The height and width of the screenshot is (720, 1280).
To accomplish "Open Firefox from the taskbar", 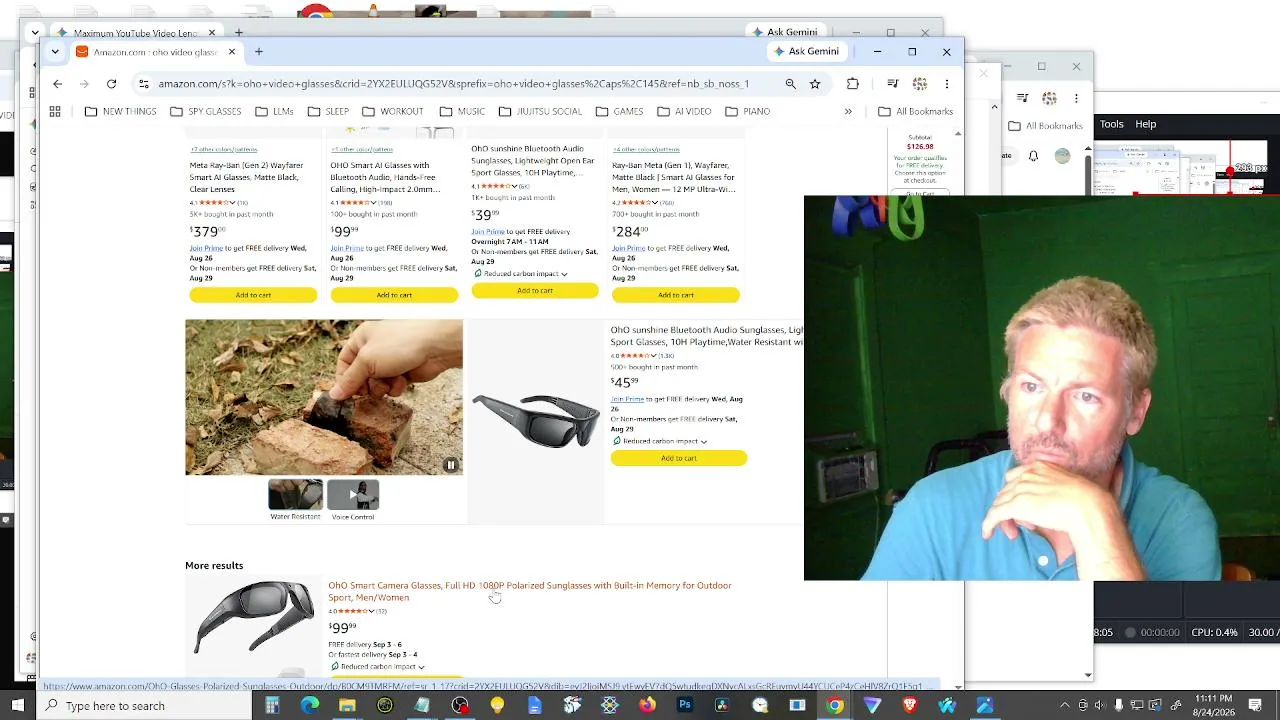I will (x=647, y=706).
